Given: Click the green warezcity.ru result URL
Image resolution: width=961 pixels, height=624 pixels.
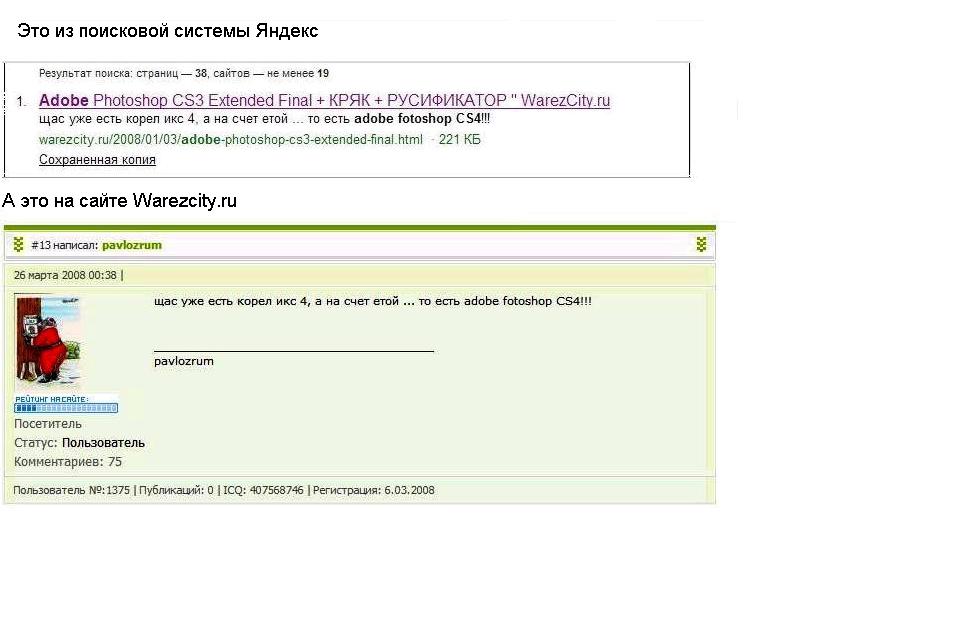Looking at the screenshot, I should tap(230, 140).
